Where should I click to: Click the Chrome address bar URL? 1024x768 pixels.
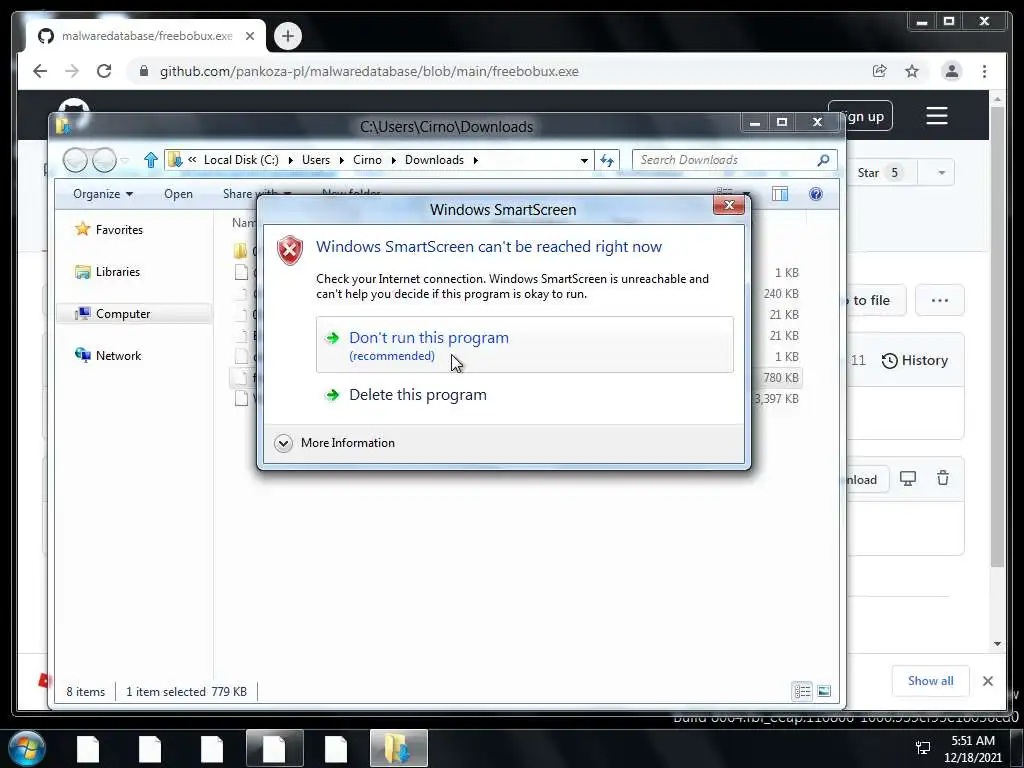click(369, 71)
